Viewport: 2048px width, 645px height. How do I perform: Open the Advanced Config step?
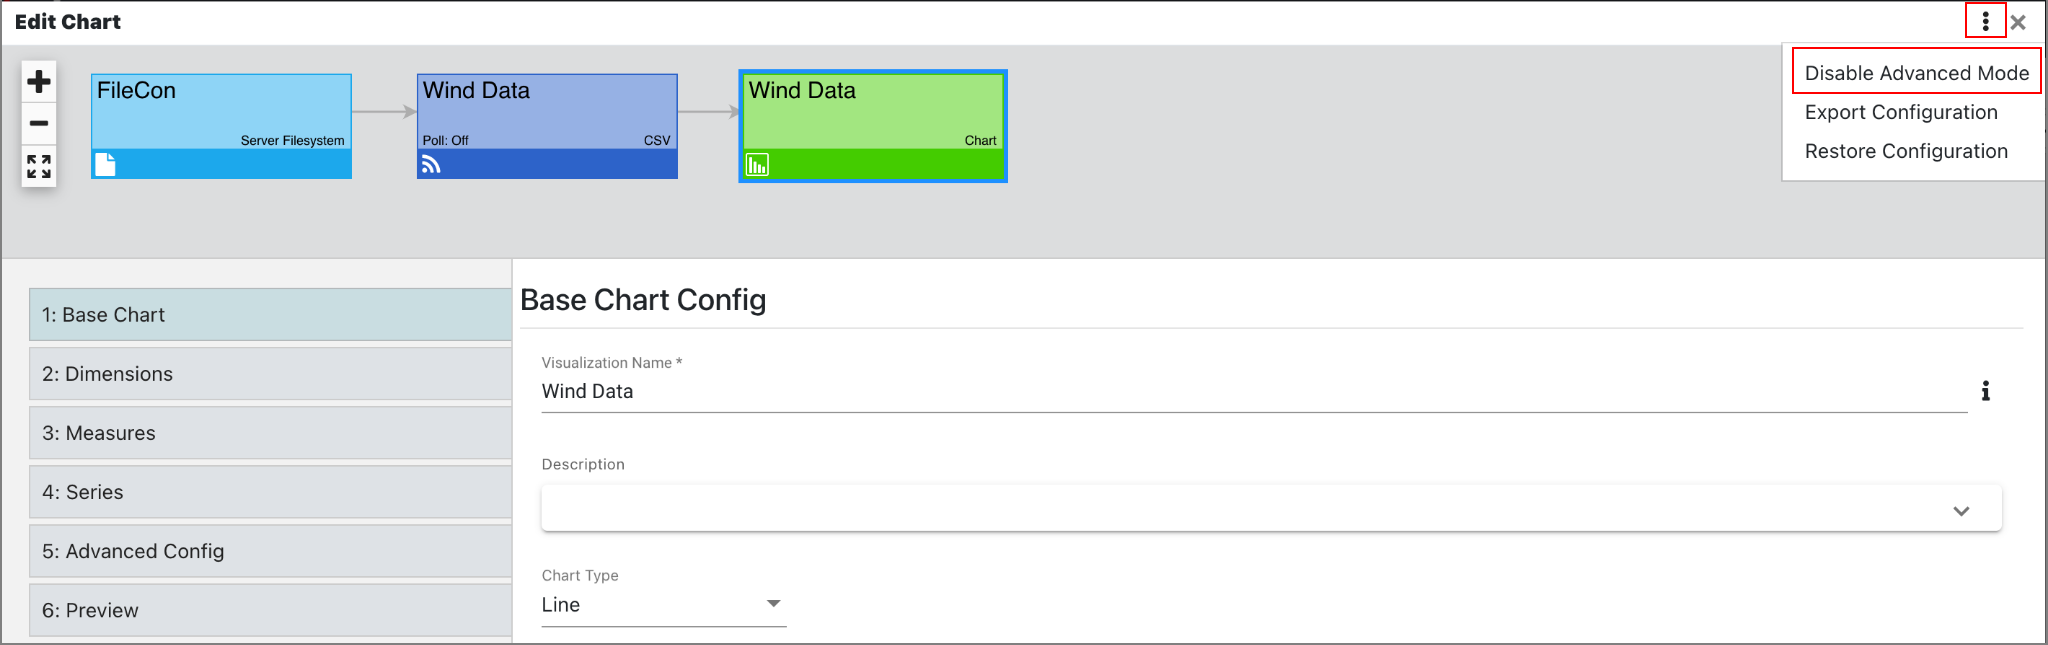270,550
